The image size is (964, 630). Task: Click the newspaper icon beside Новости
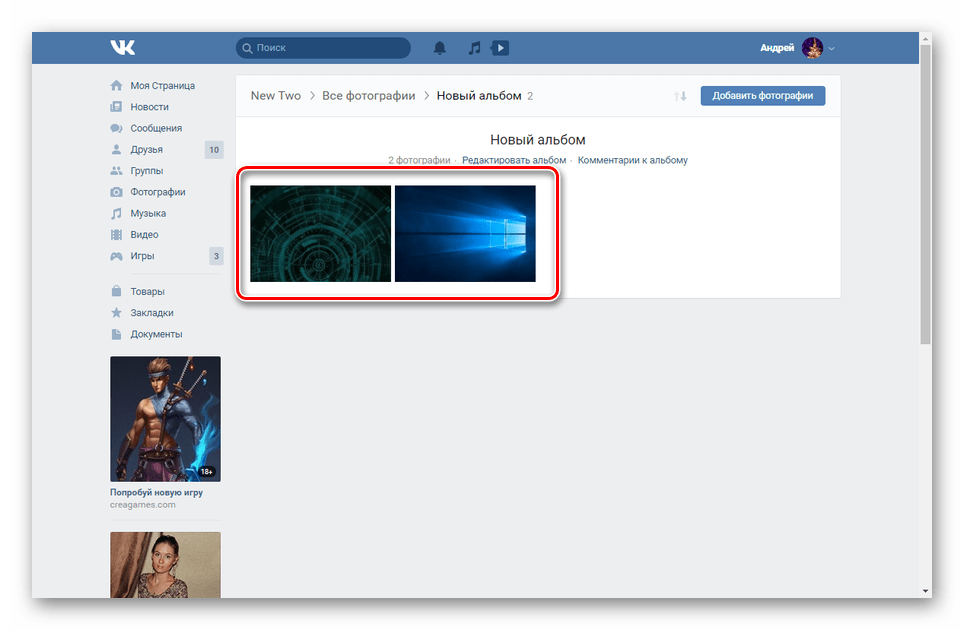[x=116, y=107]
